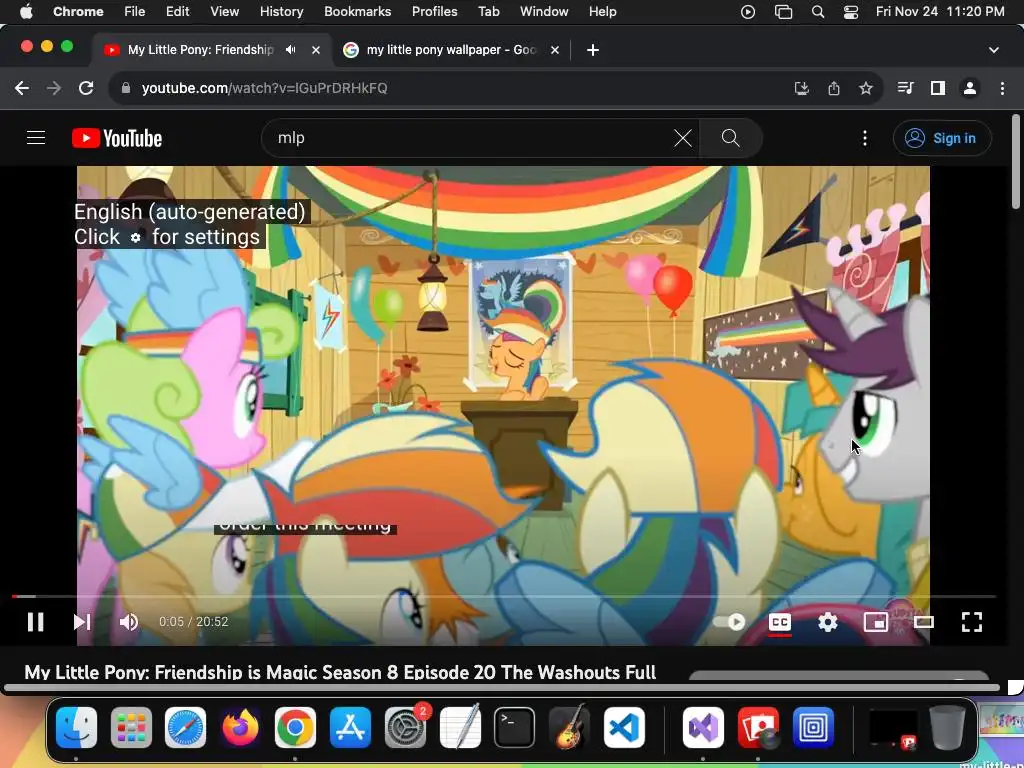Close the my little pony wallpaper tab
The image size is (1024, 768).
[x=554, y=50]
